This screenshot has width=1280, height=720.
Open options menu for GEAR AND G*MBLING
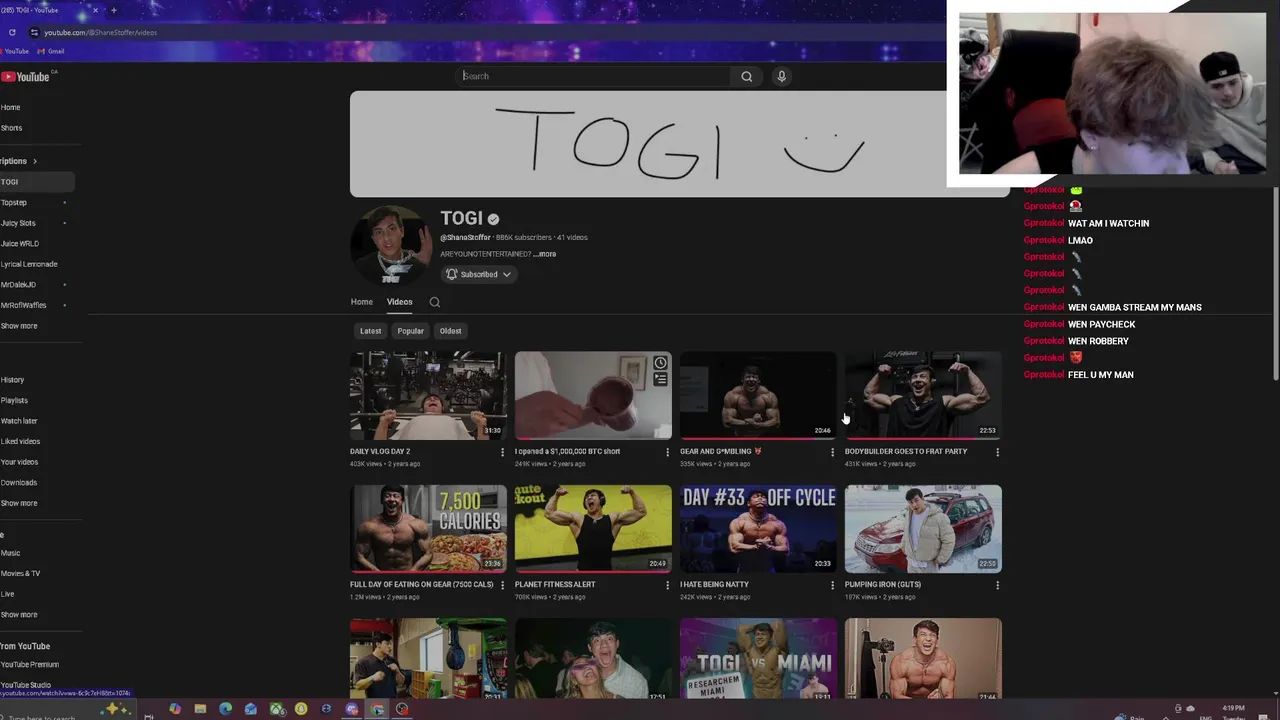coord(832,452)
